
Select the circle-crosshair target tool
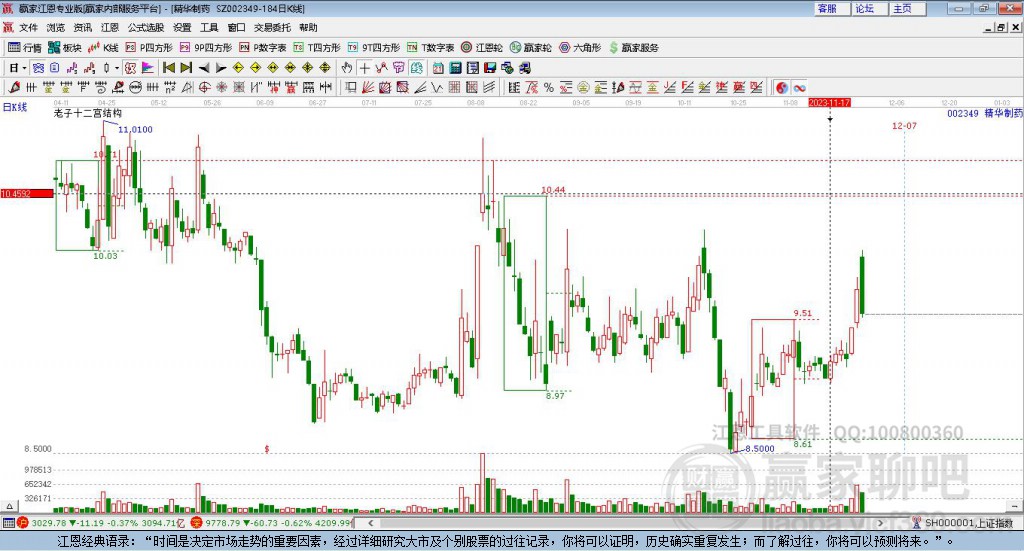point(204,87)
